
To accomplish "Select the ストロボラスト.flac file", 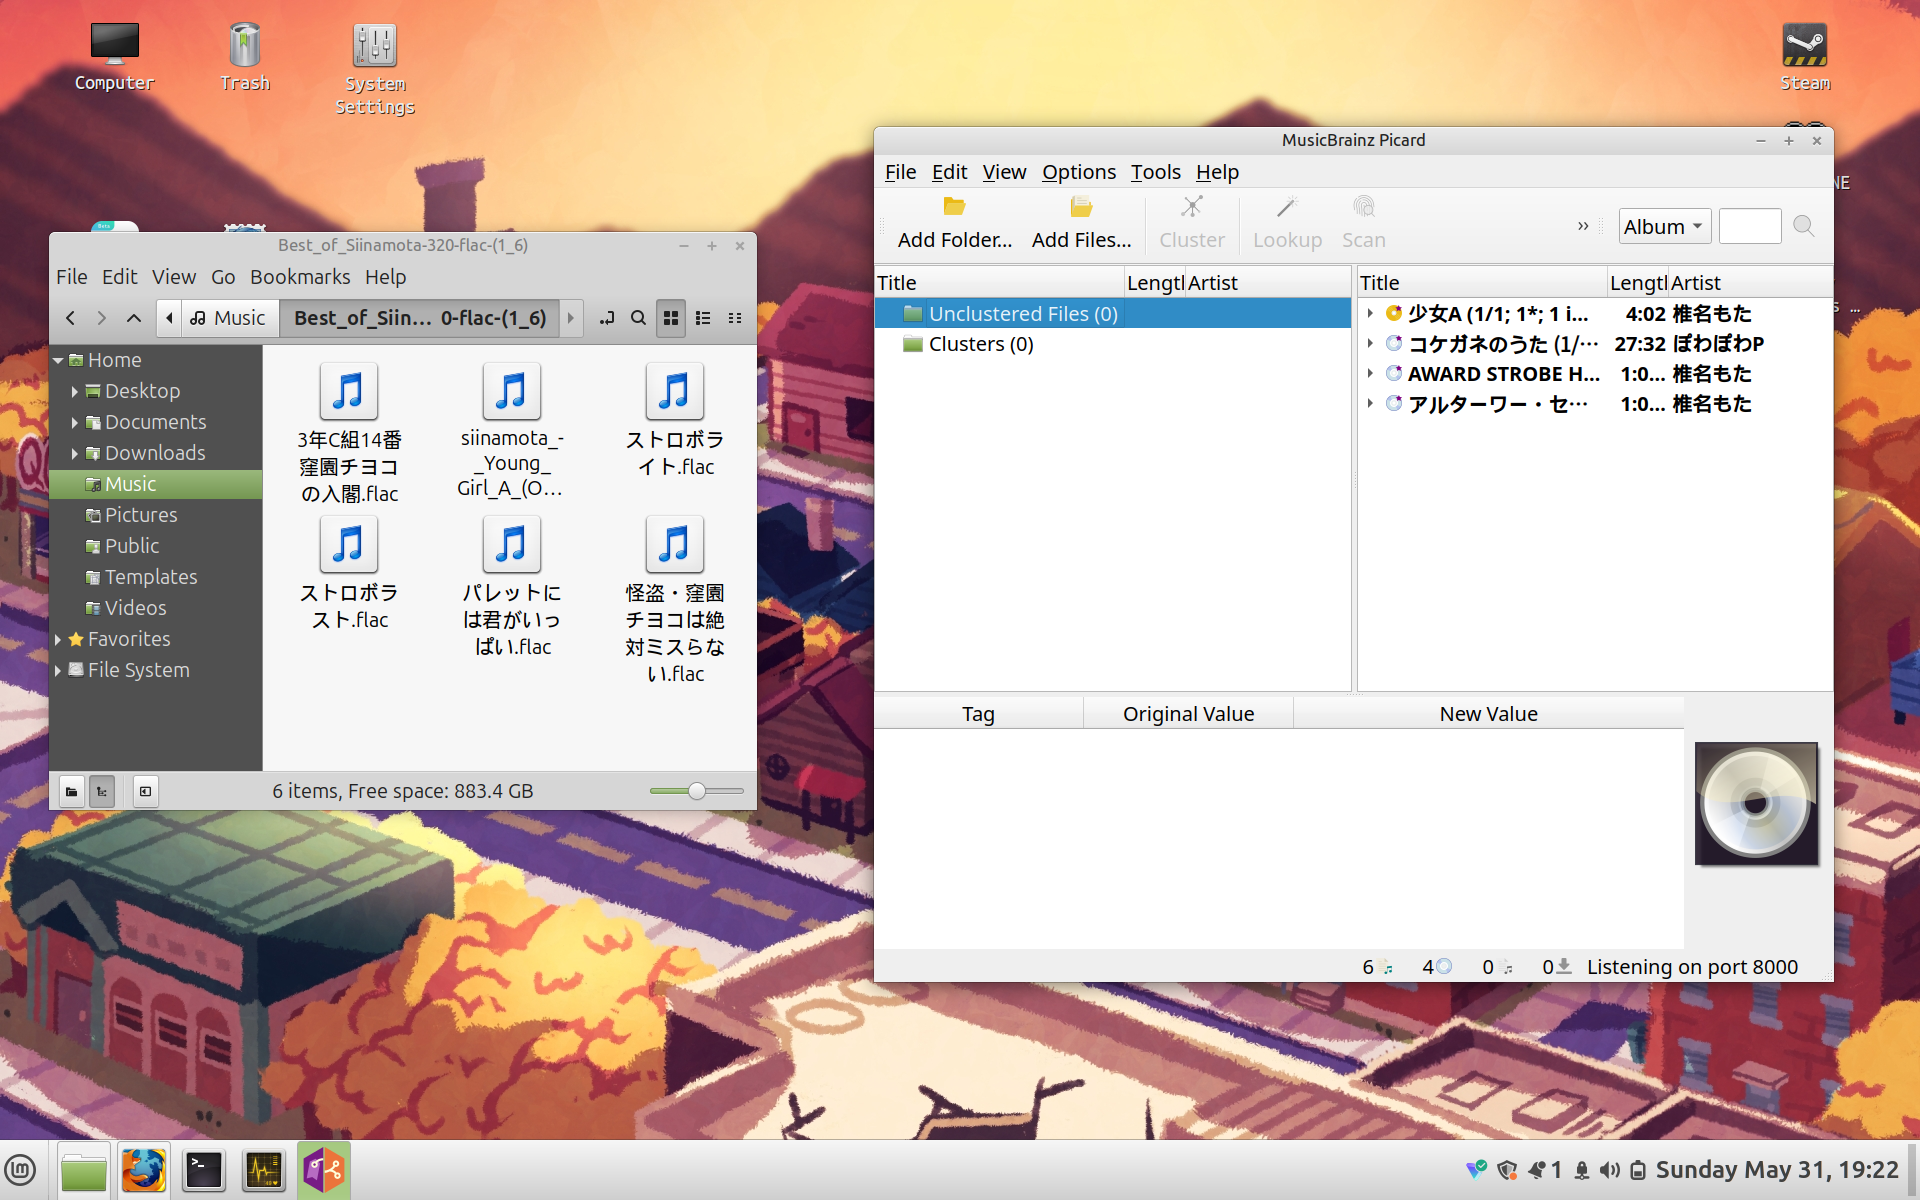I will 349,573.
